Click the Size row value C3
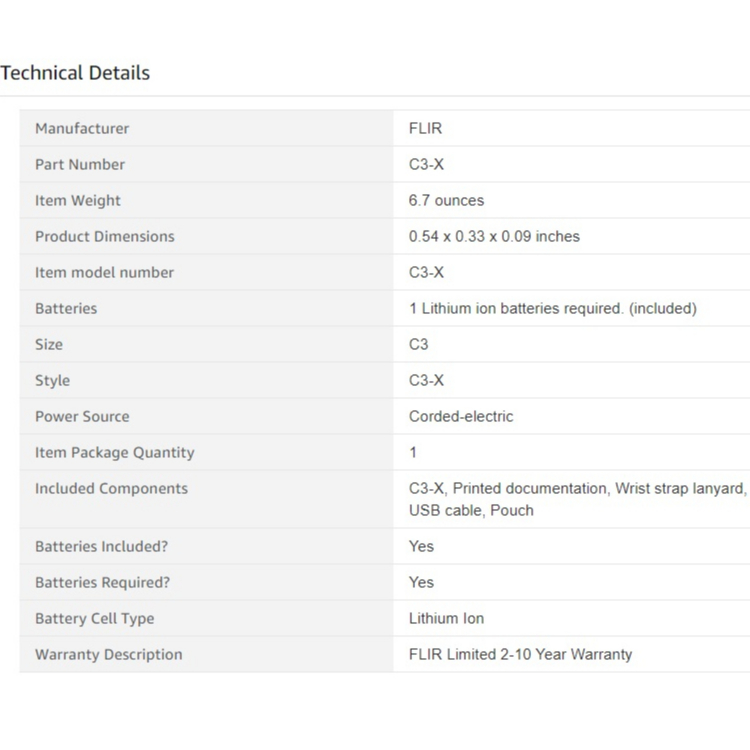The image size is (750, 750). pyautogui.click(x=418, y=344)
